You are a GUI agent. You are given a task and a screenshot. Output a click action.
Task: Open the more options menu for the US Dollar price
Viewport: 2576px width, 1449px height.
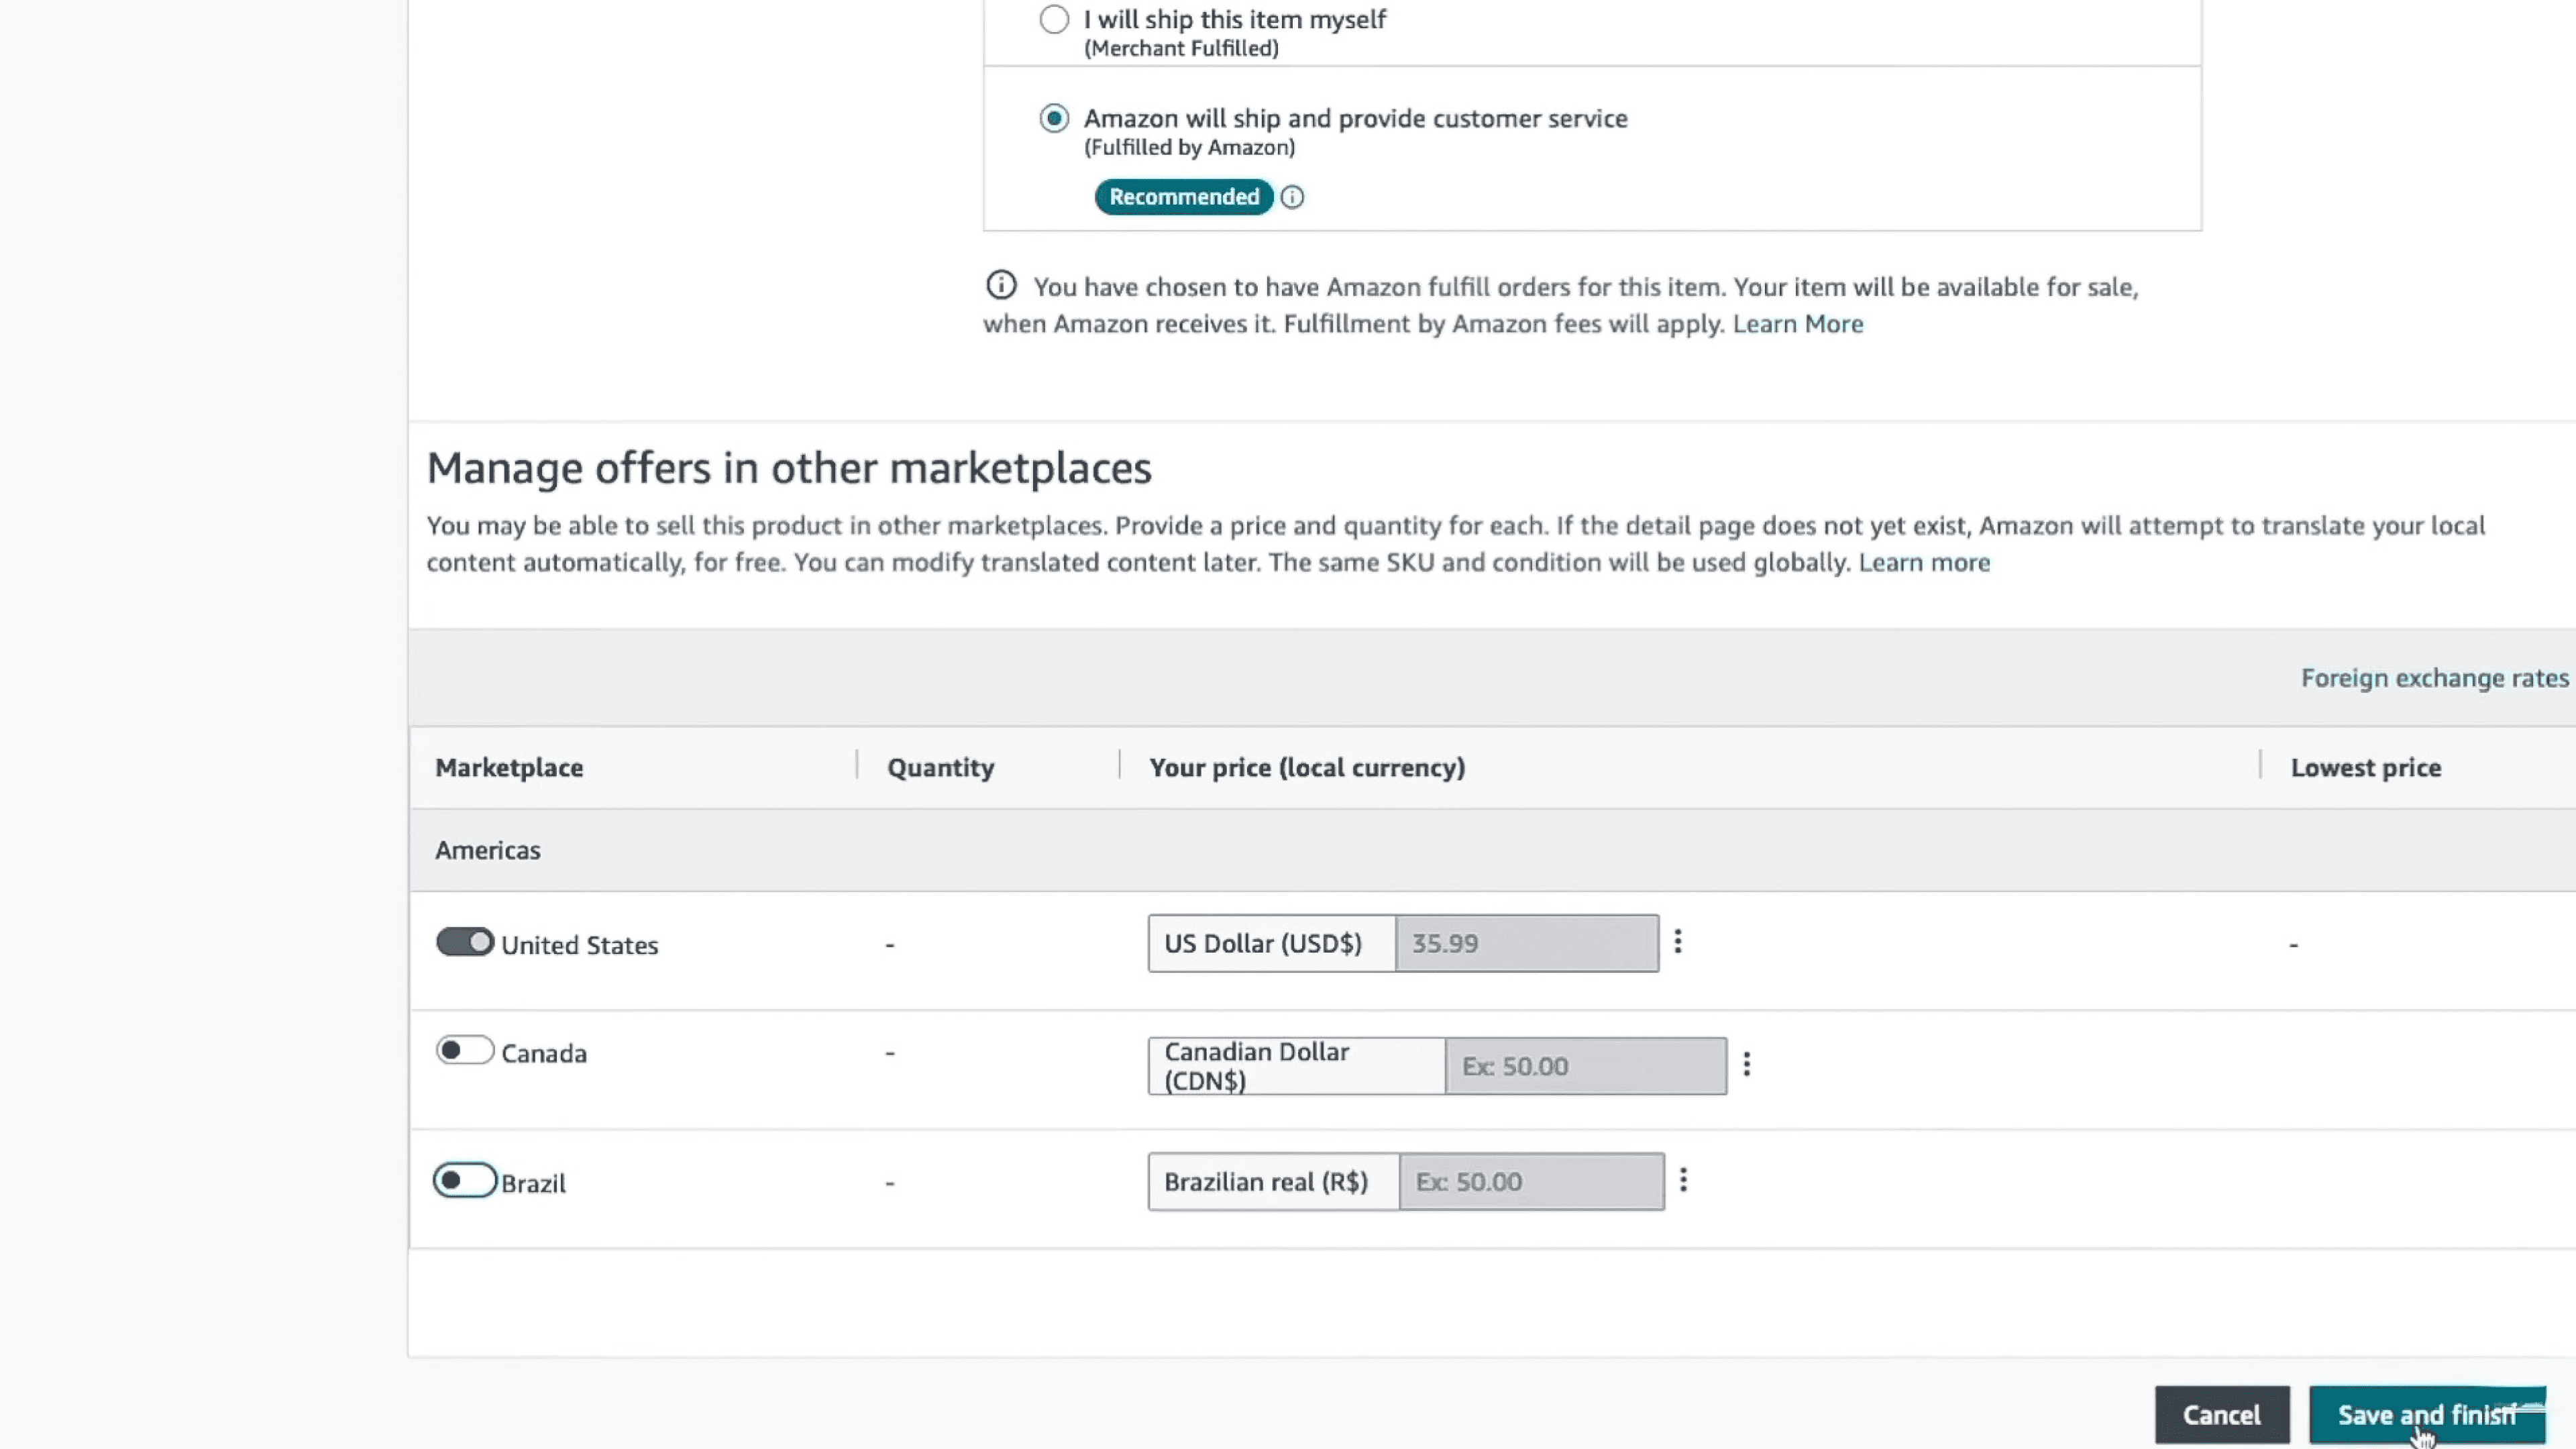coord(1678,942)
